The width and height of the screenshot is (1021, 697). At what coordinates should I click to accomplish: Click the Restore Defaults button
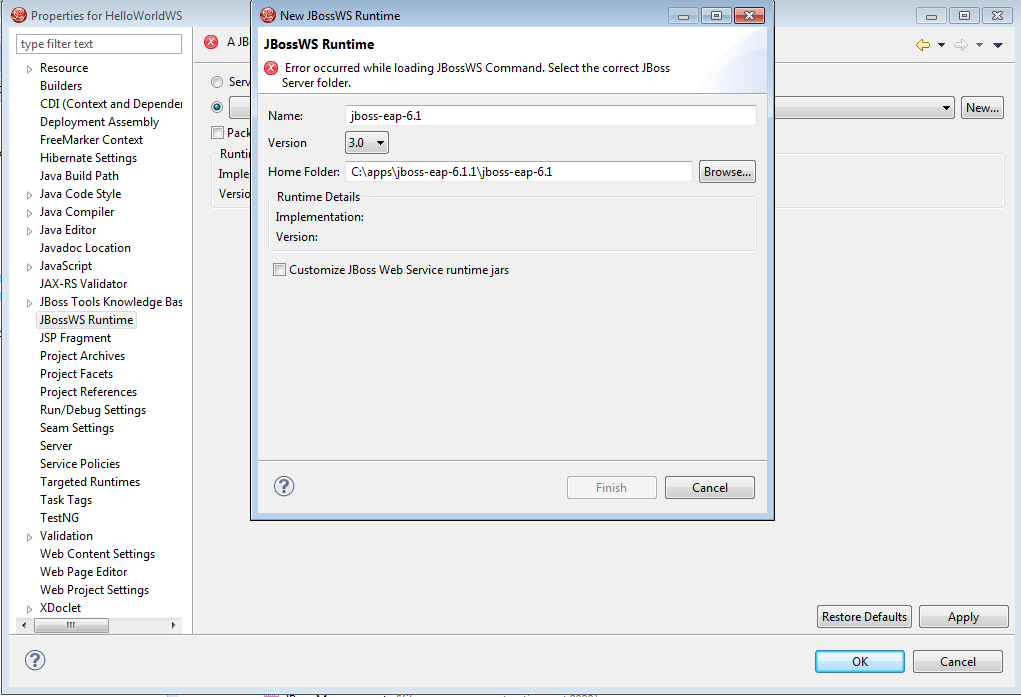(864, 617)
